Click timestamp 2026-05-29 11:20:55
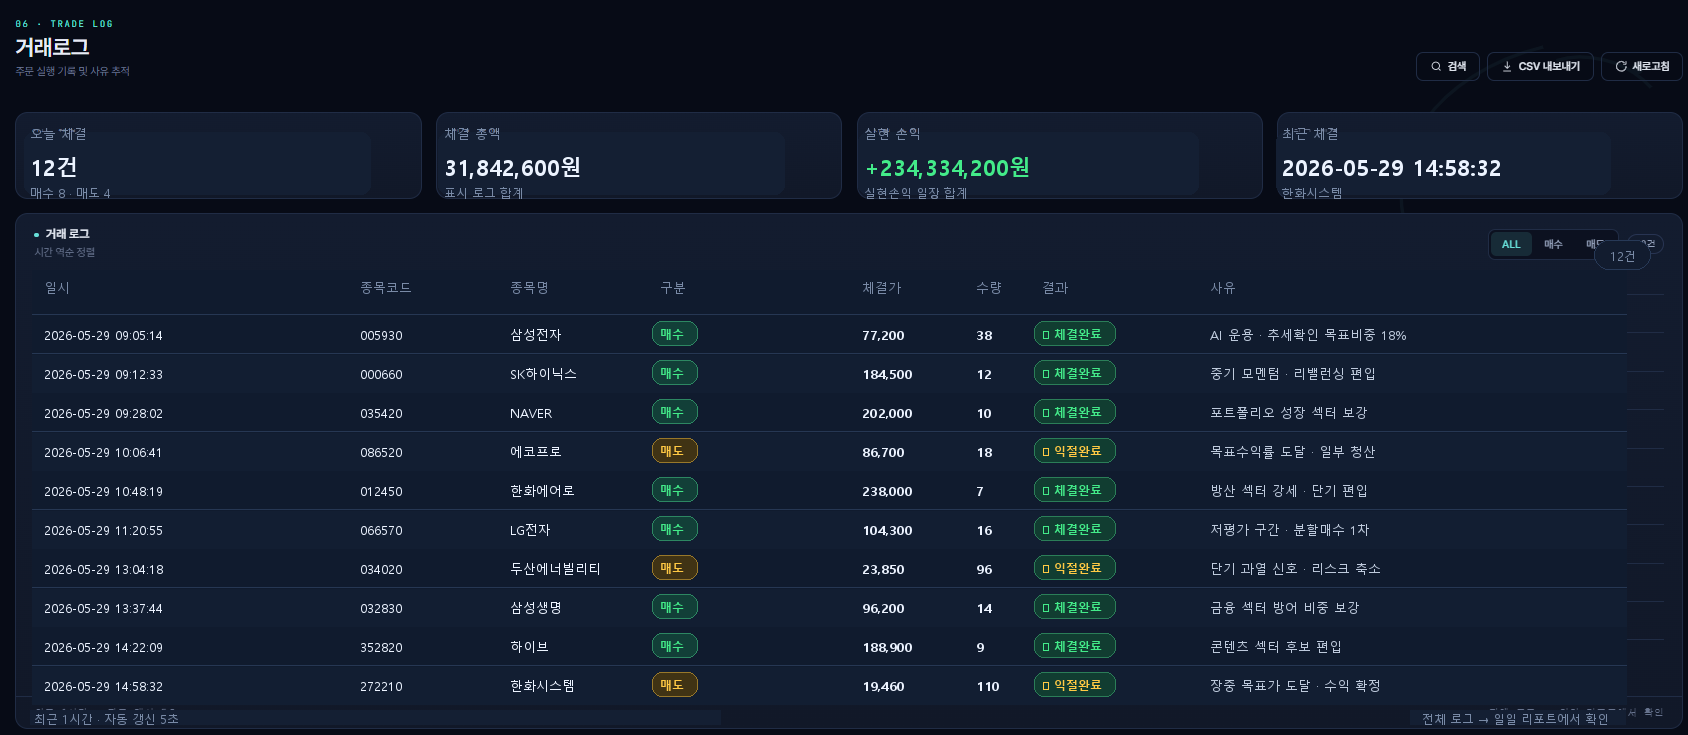Image resolution: width=1688 pixels, height=735 pixels. 103,531
